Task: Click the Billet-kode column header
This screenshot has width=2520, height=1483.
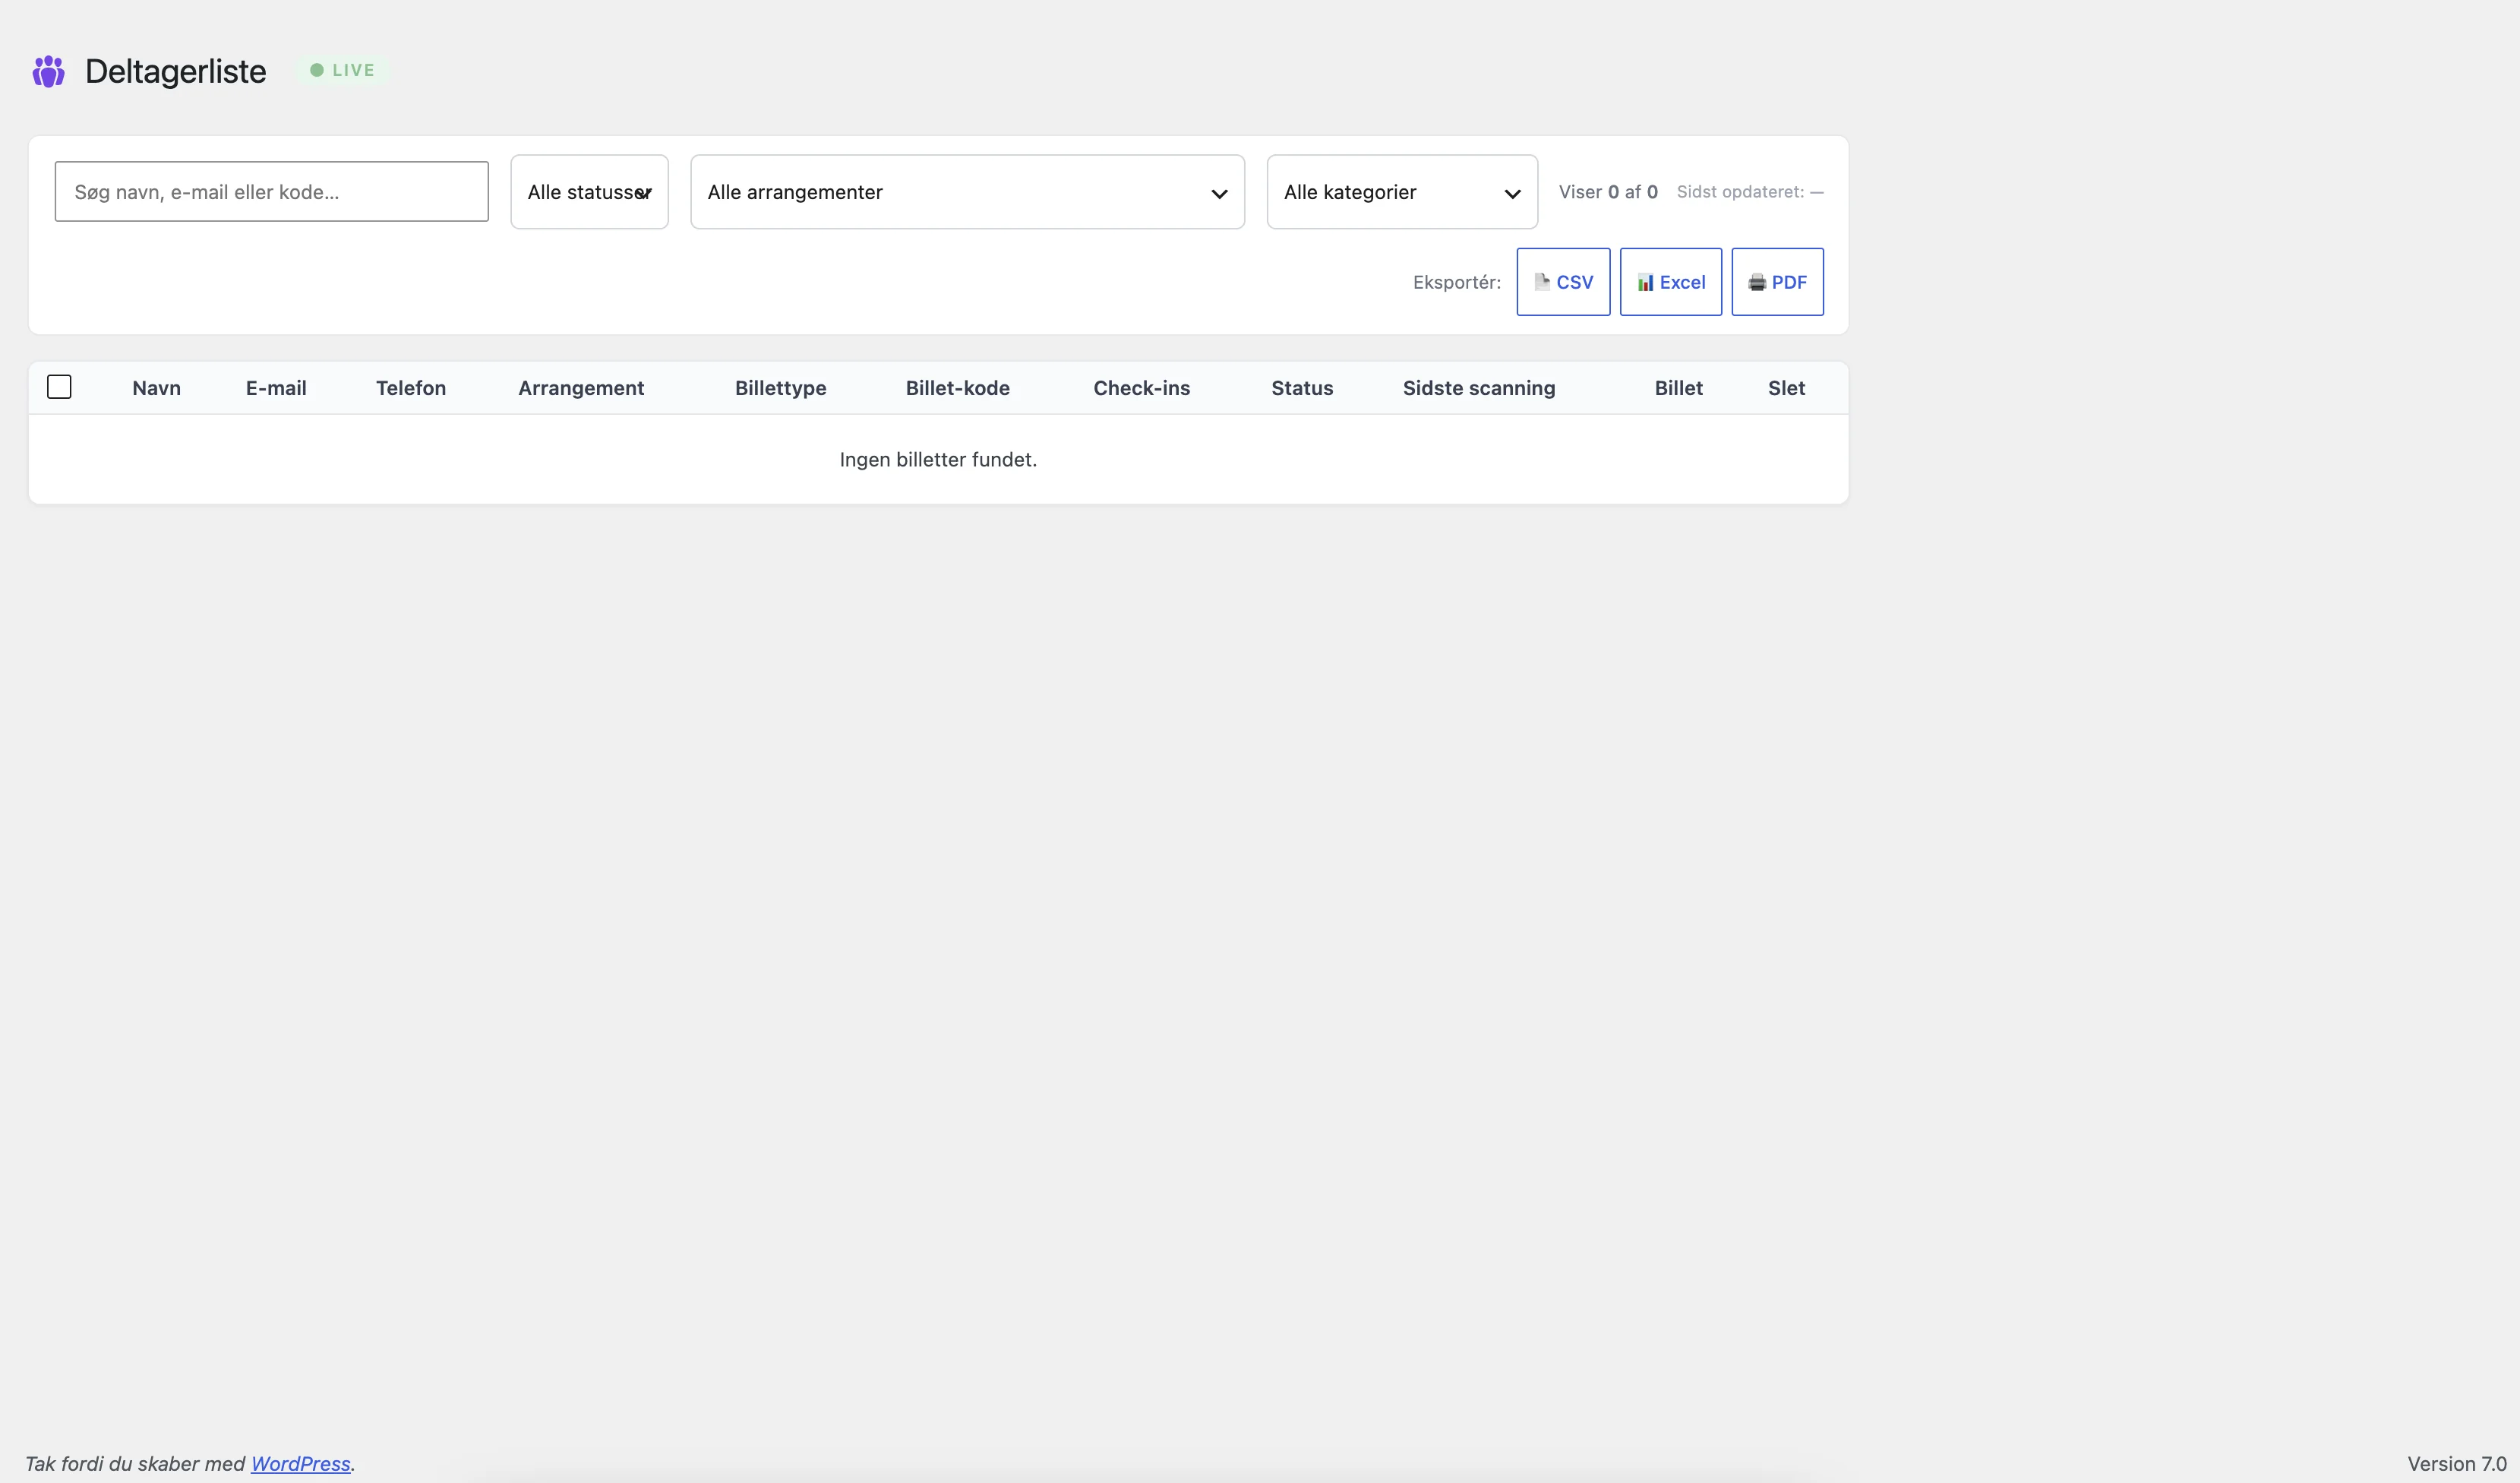Action: [x=957, y=388]
